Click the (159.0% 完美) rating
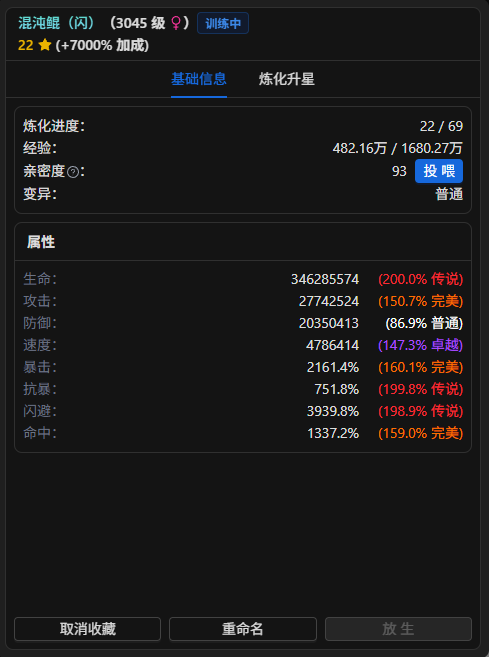This screenshot has width=489, height=657. pyautogui.click(x=420, y=433)
